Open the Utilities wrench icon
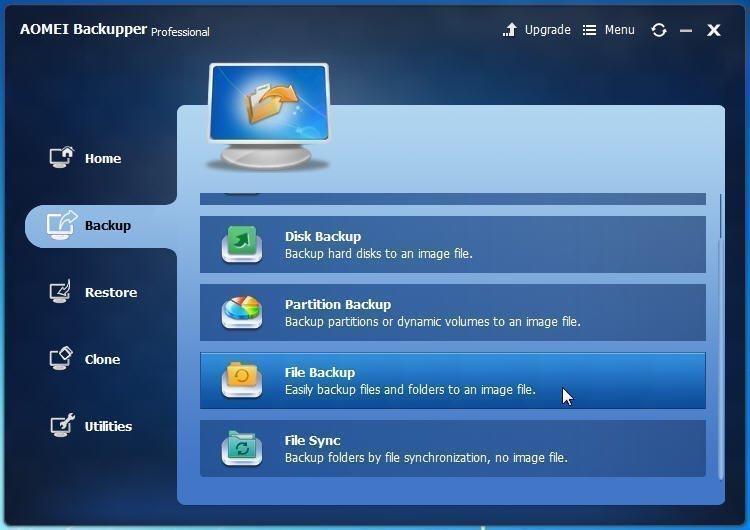Screen dimensions: 750x530 coord(62,425)
